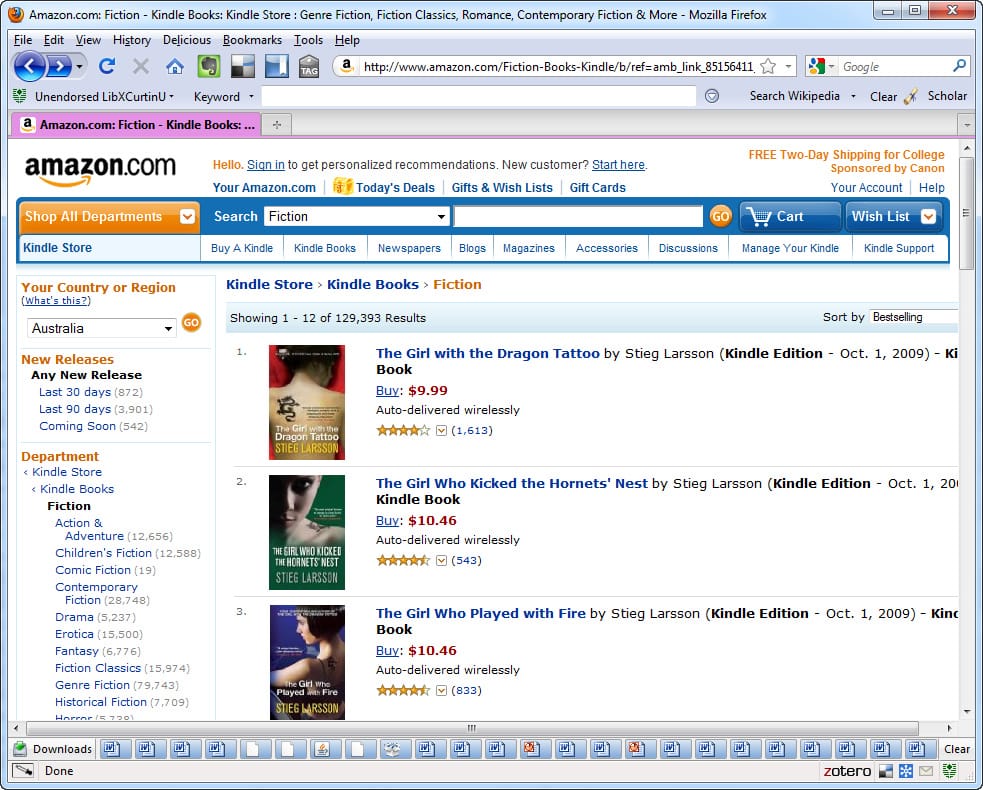Select the Amazon.com Fiction browser tab
The height and width of the screenshot is (790, 983).
[x=136, y=125]
